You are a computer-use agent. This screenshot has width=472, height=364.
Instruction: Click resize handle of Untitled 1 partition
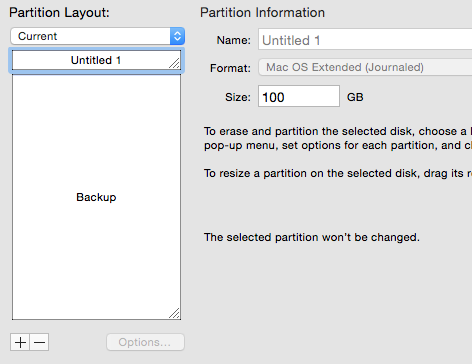(174, 63)
